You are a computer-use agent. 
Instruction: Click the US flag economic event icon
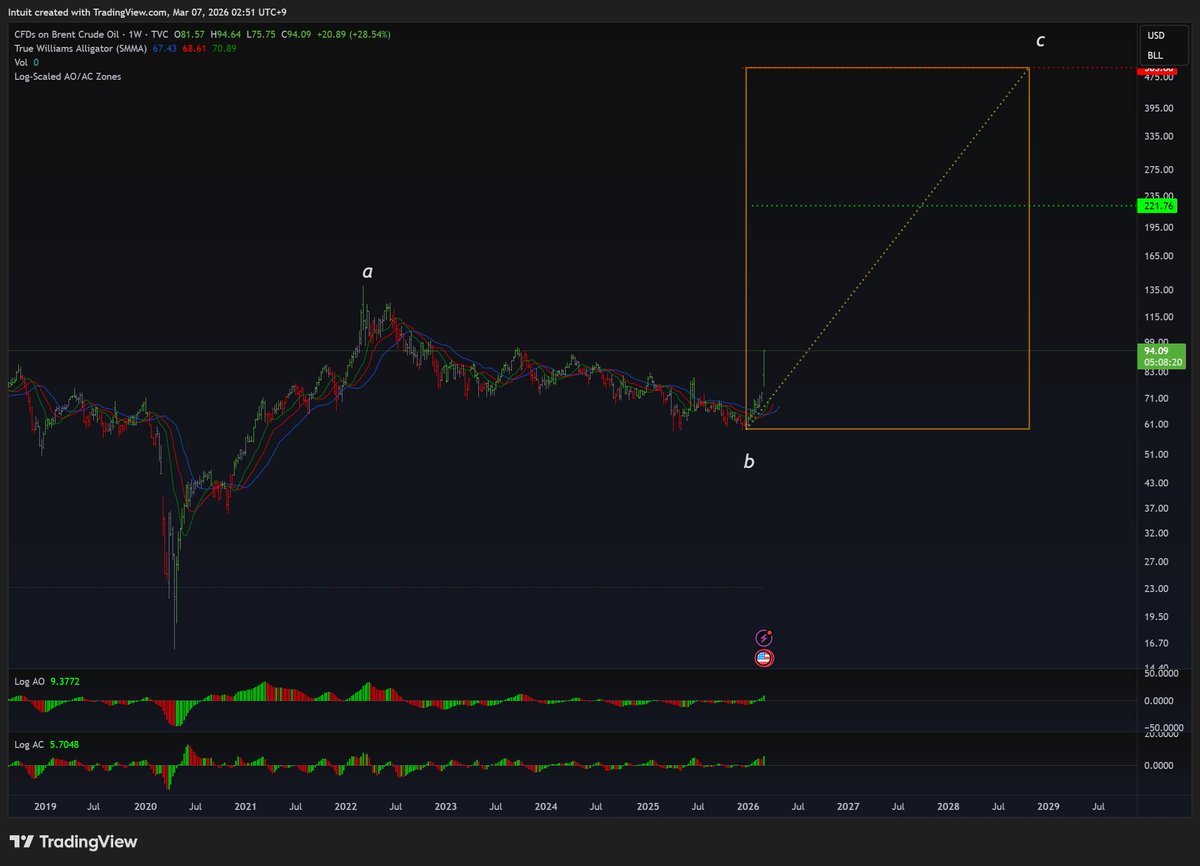[x=764, y=658]
